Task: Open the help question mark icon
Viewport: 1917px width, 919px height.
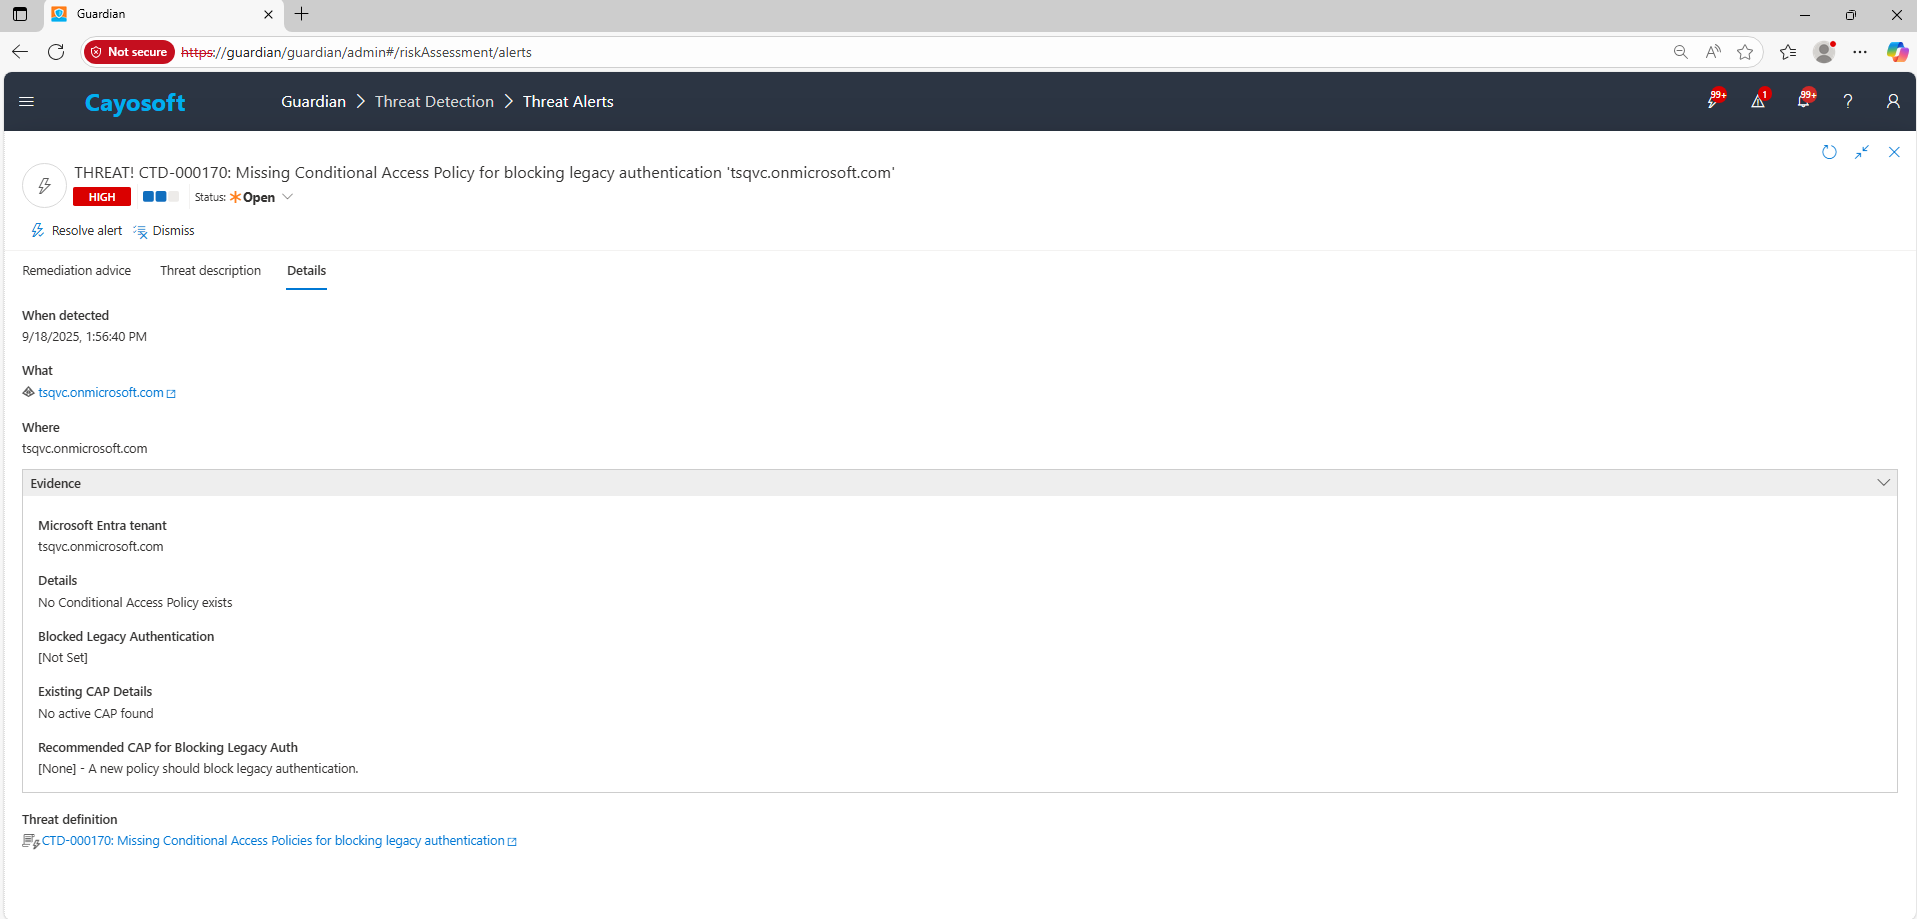Action: point(1848,101)
